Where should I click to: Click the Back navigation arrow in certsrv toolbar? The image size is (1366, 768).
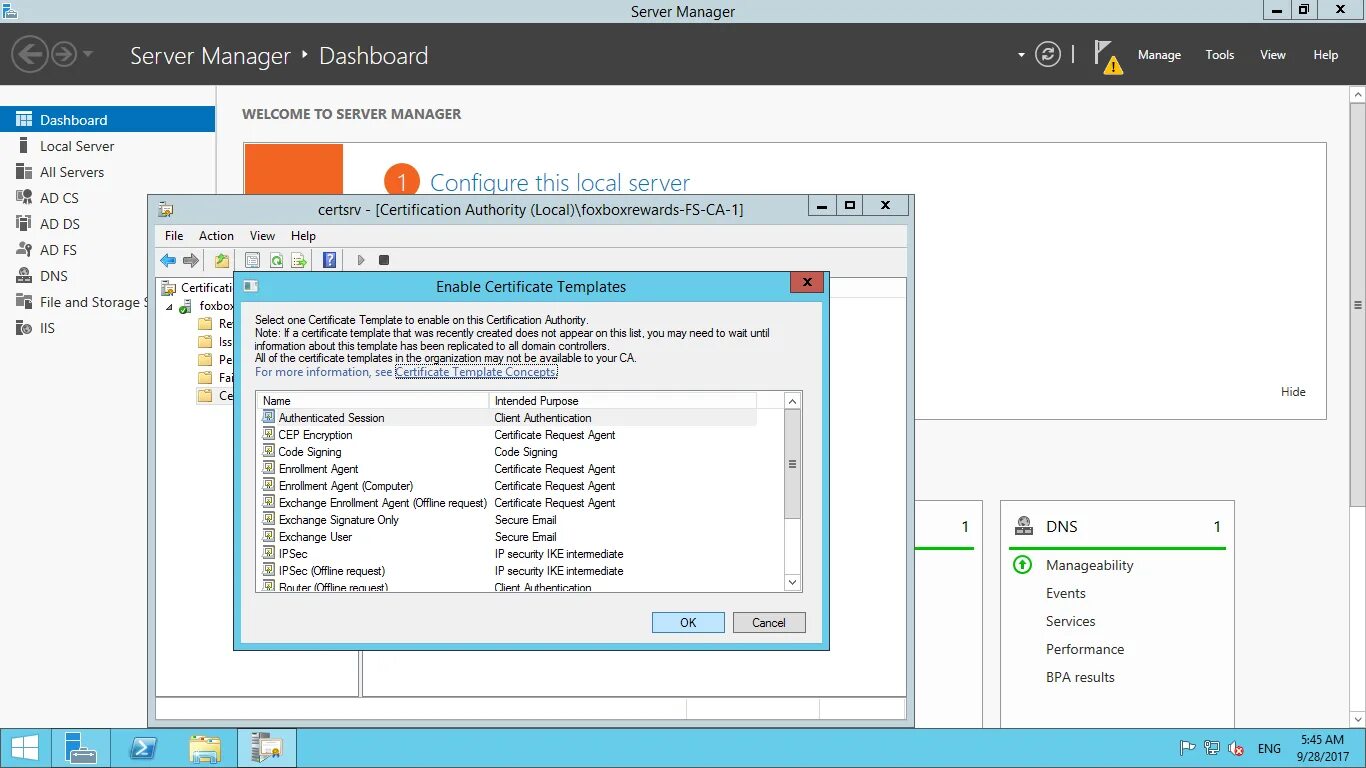click(x=167, y=260)
